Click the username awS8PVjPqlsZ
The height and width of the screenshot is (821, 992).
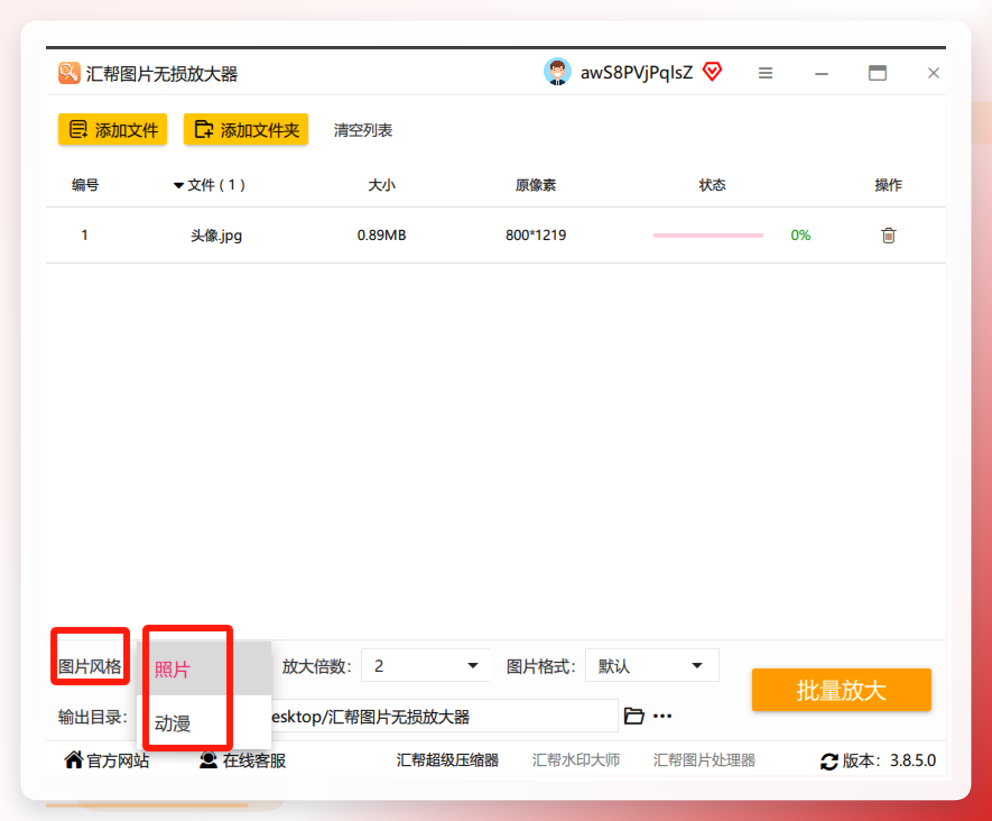click(x=636, y=73)
